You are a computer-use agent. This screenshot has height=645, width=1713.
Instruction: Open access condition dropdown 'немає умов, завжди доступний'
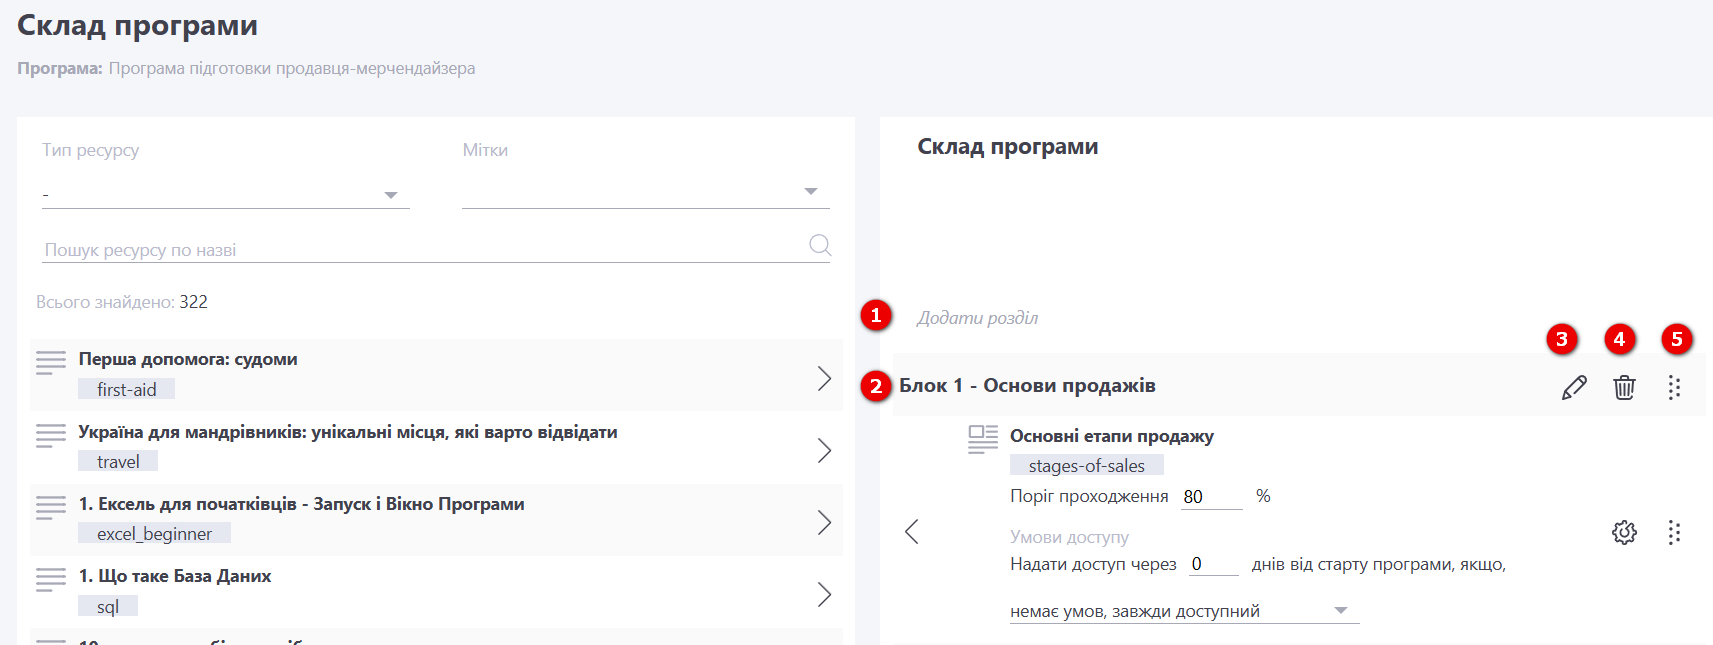tap(1183, 611)
